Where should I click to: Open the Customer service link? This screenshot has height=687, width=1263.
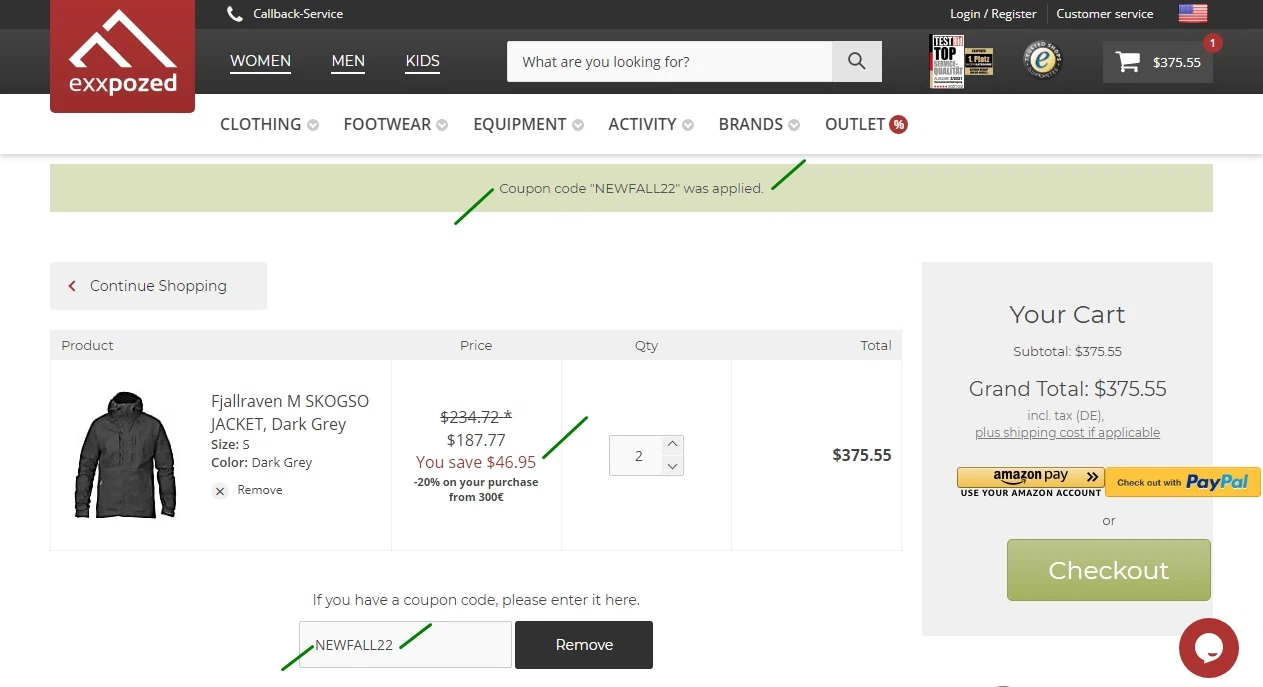pyautogui.click(x=1104, y=14)
